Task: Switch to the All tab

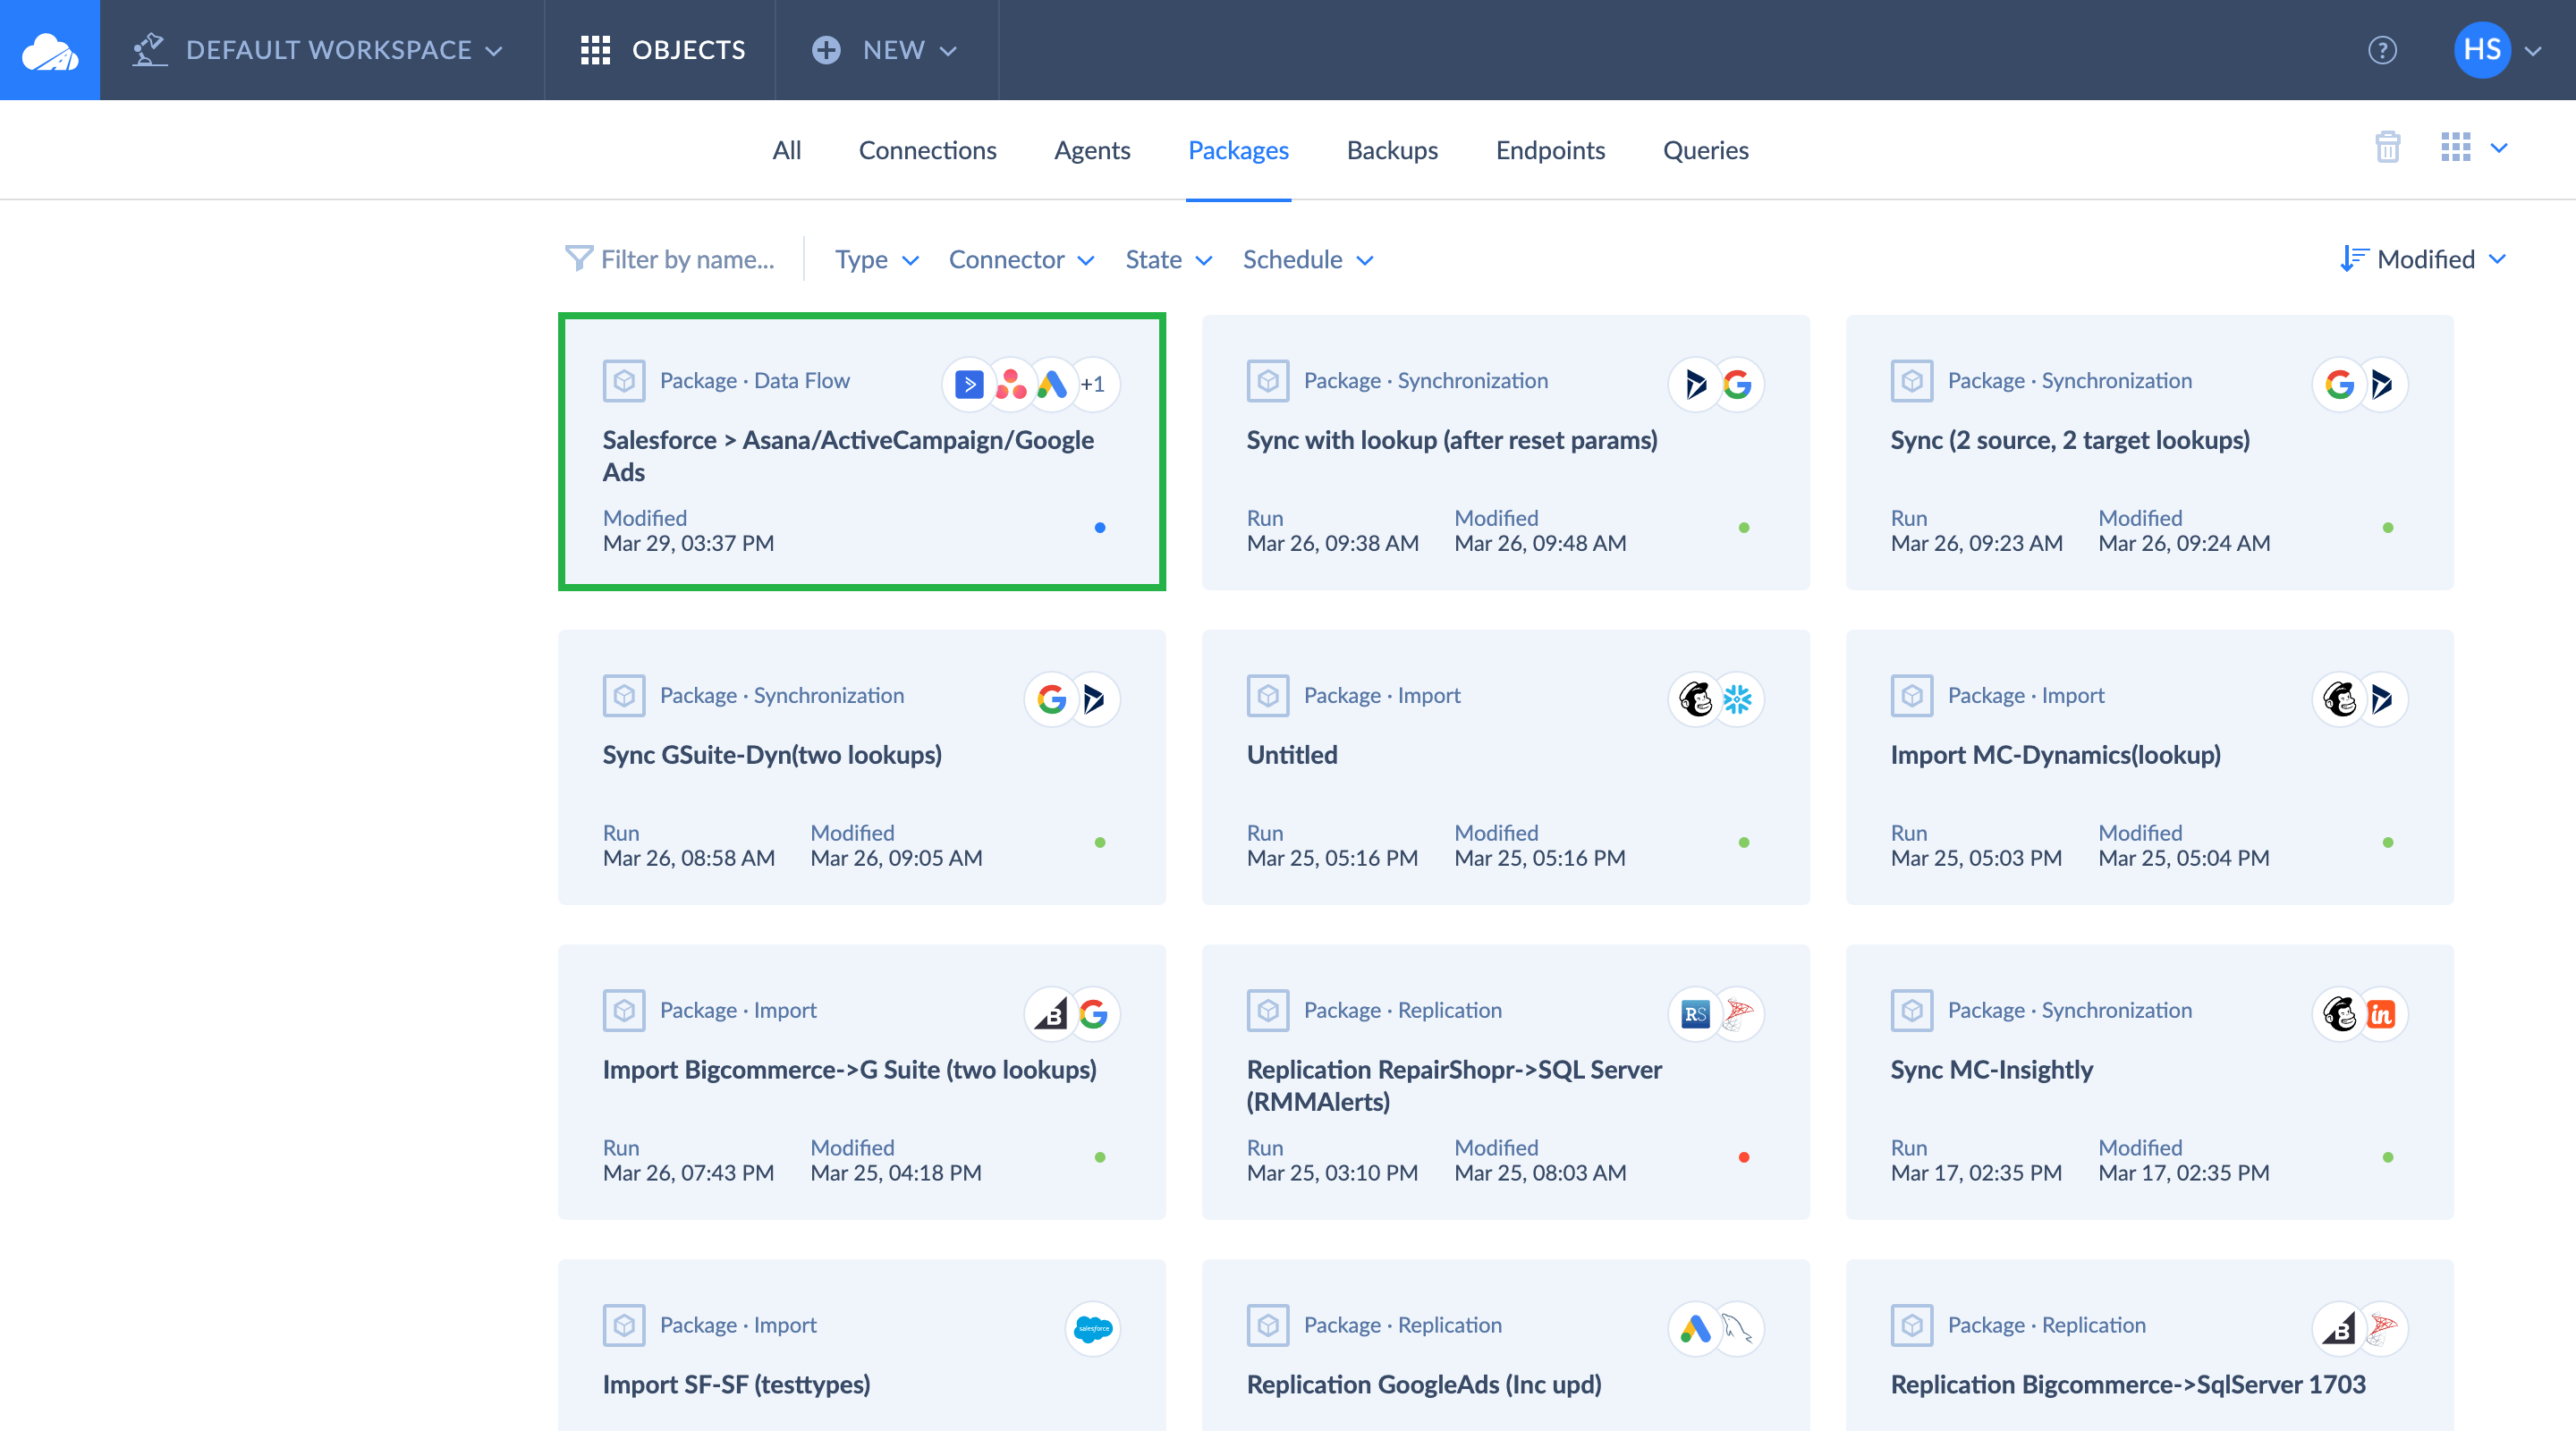Action: tap(786, 150)
